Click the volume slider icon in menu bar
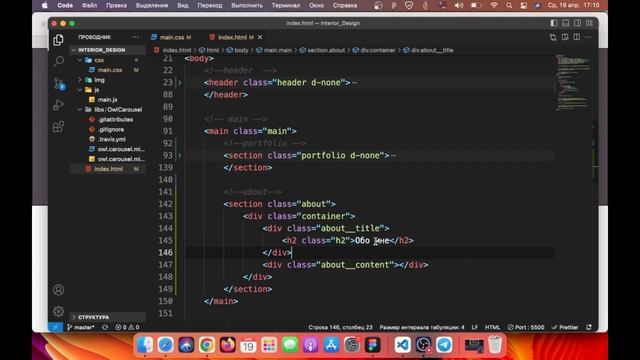This screenshot has width=640, height=360. tap(459, 6)
